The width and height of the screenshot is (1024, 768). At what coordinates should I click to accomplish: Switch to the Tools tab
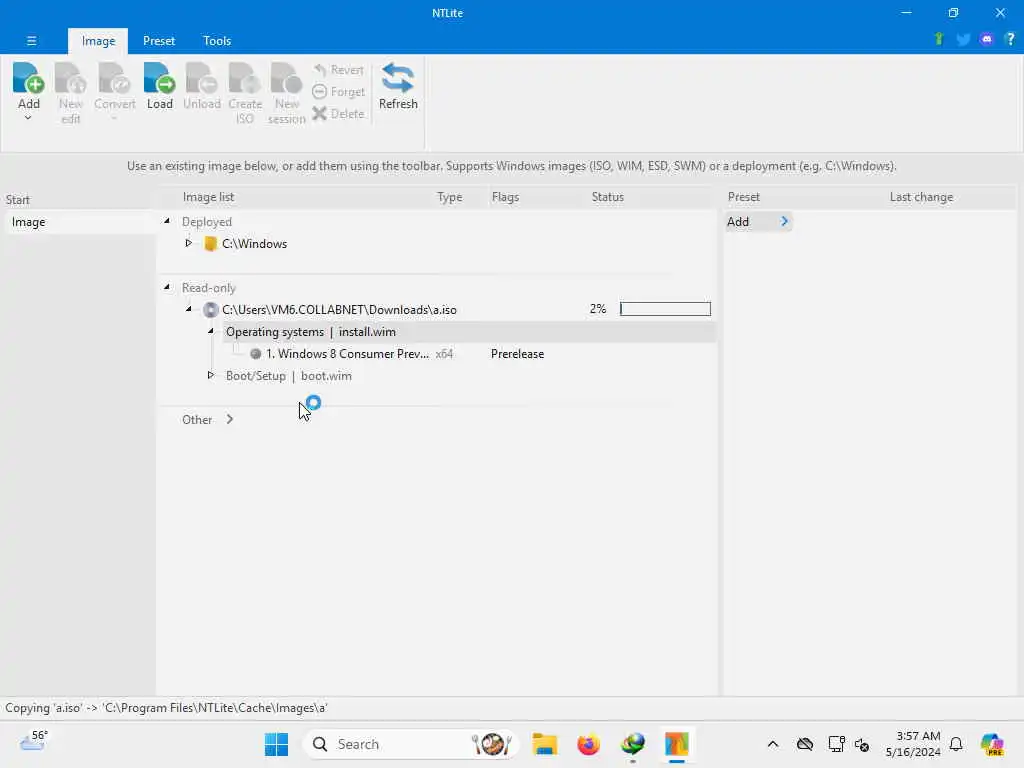coord(217,40)
